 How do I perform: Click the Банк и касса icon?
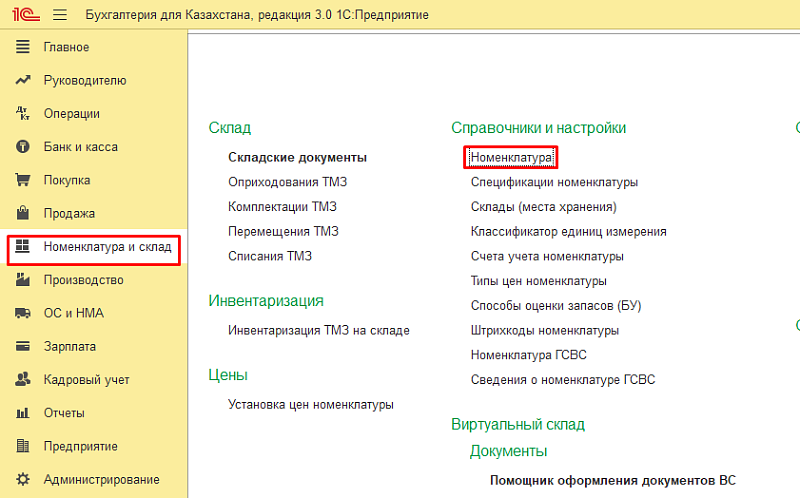tap(23, 147)
